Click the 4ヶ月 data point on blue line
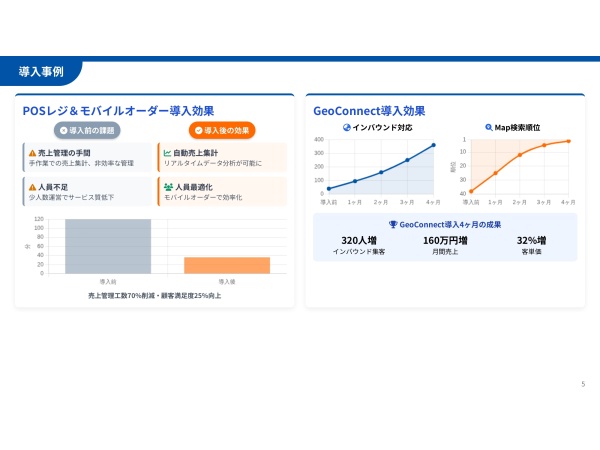This screenshot has width=600, height=450. 434,145
